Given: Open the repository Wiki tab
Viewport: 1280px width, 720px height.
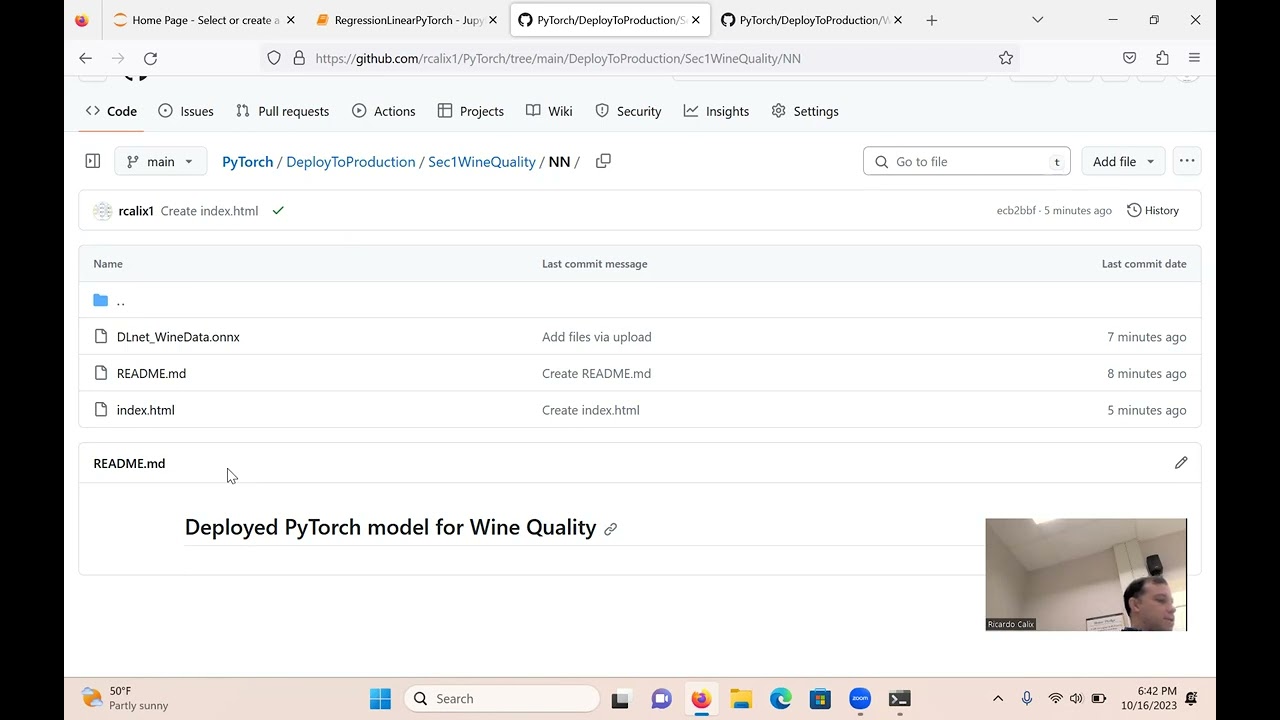Looking at the screenshot, I should coord(549,111).
